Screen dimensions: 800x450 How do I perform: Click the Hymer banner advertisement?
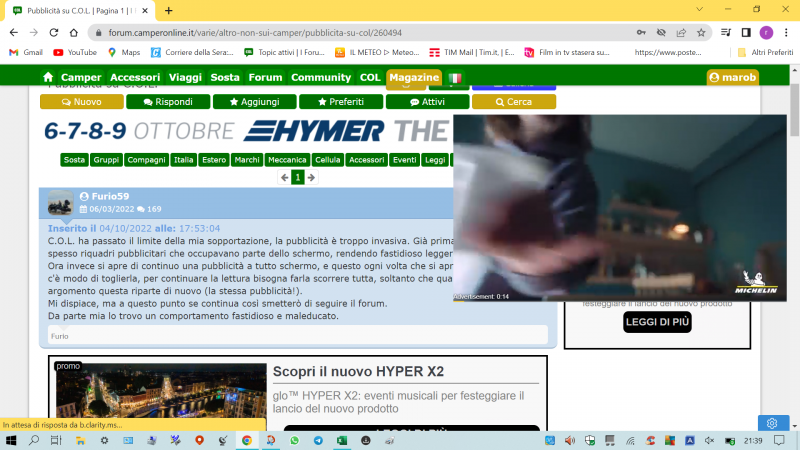[x=248, y=131]
